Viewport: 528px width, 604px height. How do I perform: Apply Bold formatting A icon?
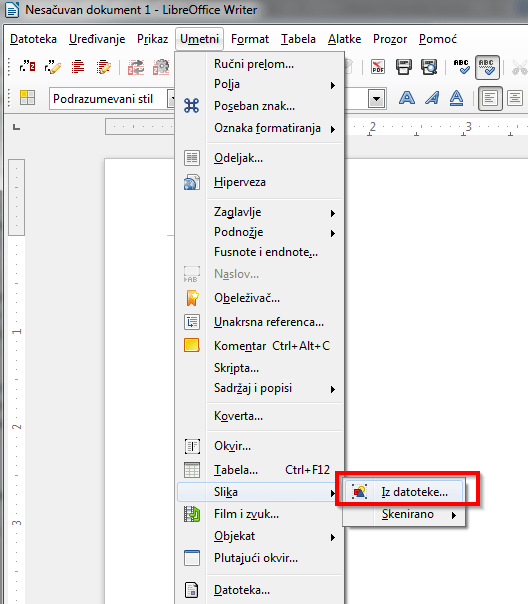pos(407,98)
